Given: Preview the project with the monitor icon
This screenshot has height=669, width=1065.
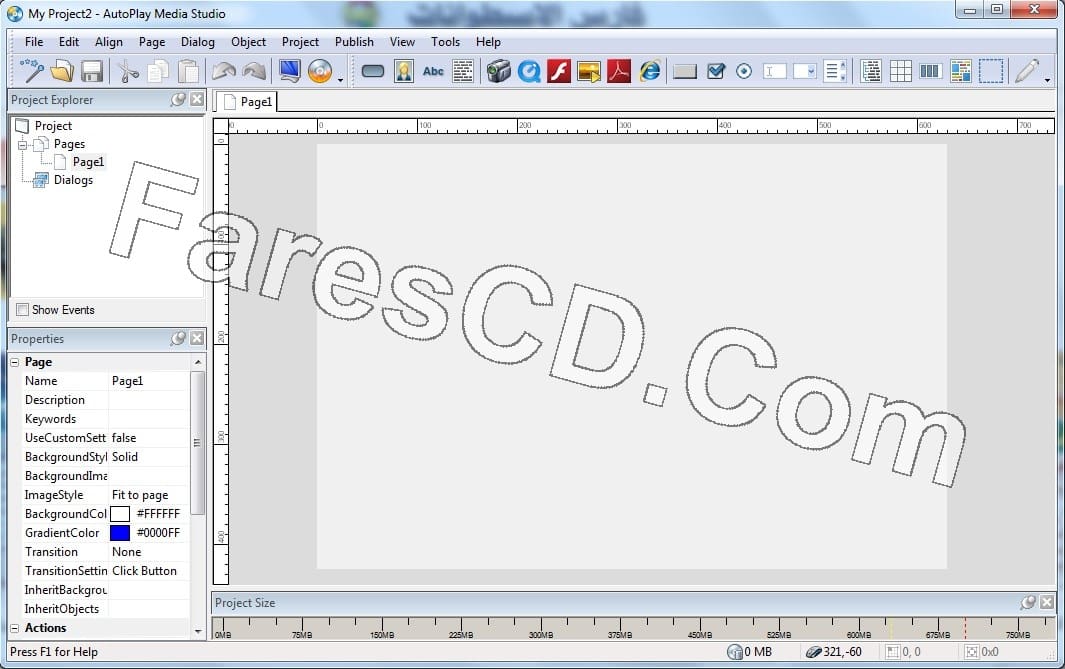Looking at the screenshot, I should click(290, 71).
